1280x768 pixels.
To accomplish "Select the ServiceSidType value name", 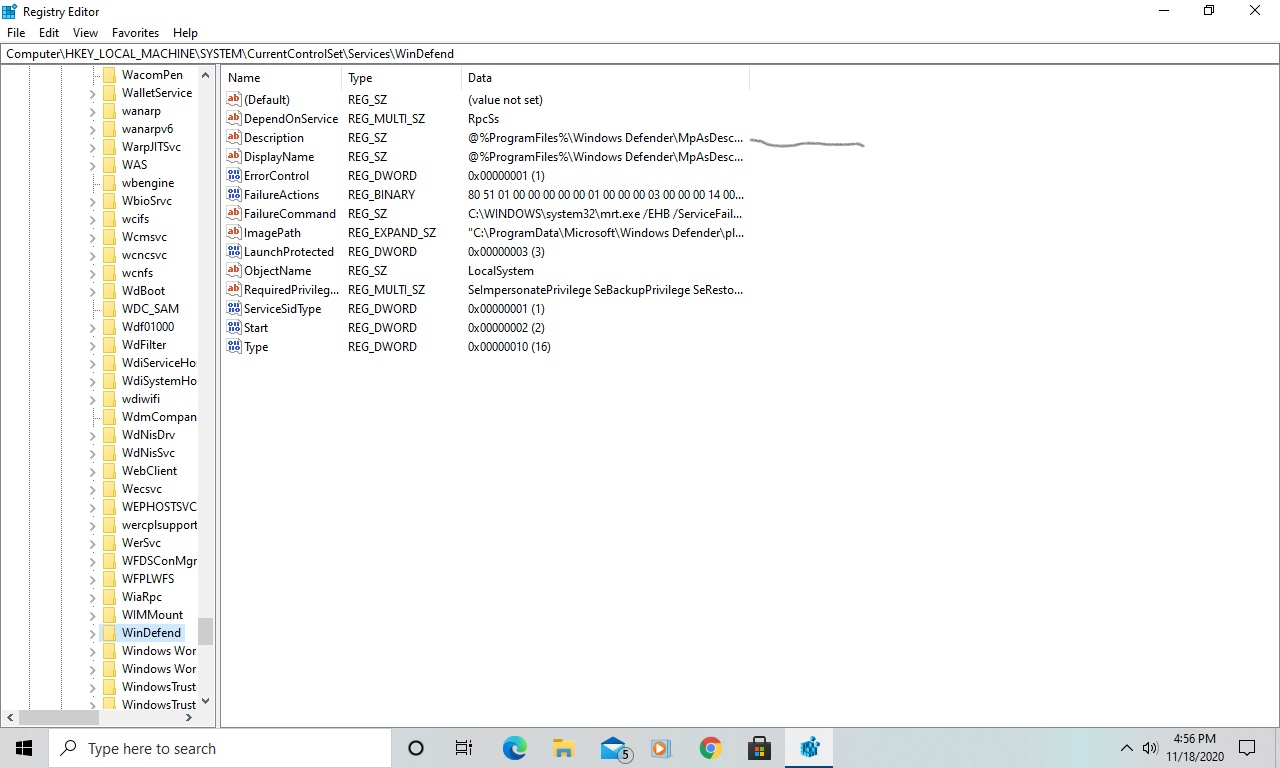I will (283, 309).
